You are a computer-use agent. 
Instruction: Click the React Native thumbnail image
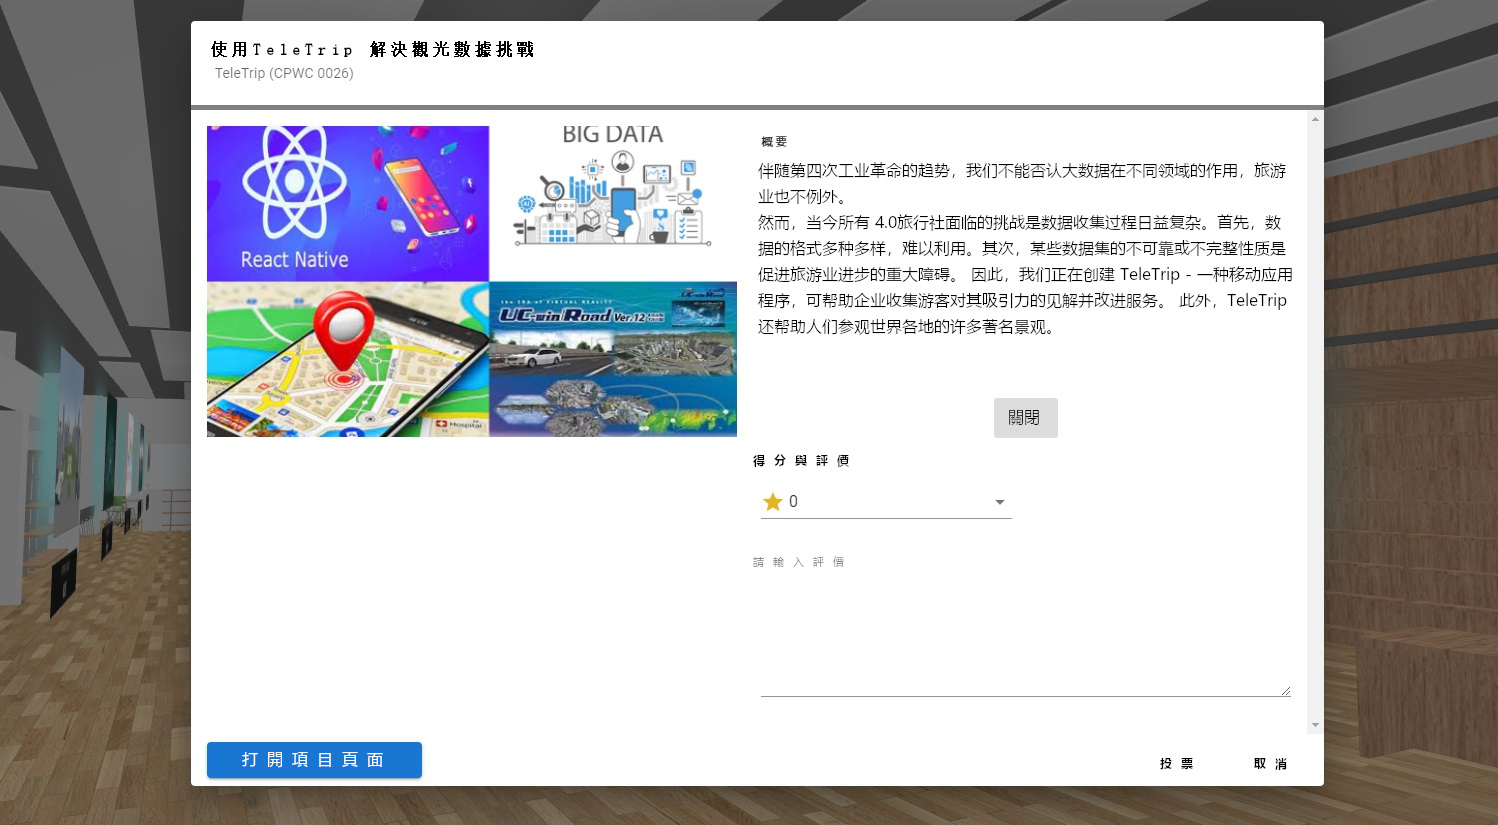(x=348, y=203)
